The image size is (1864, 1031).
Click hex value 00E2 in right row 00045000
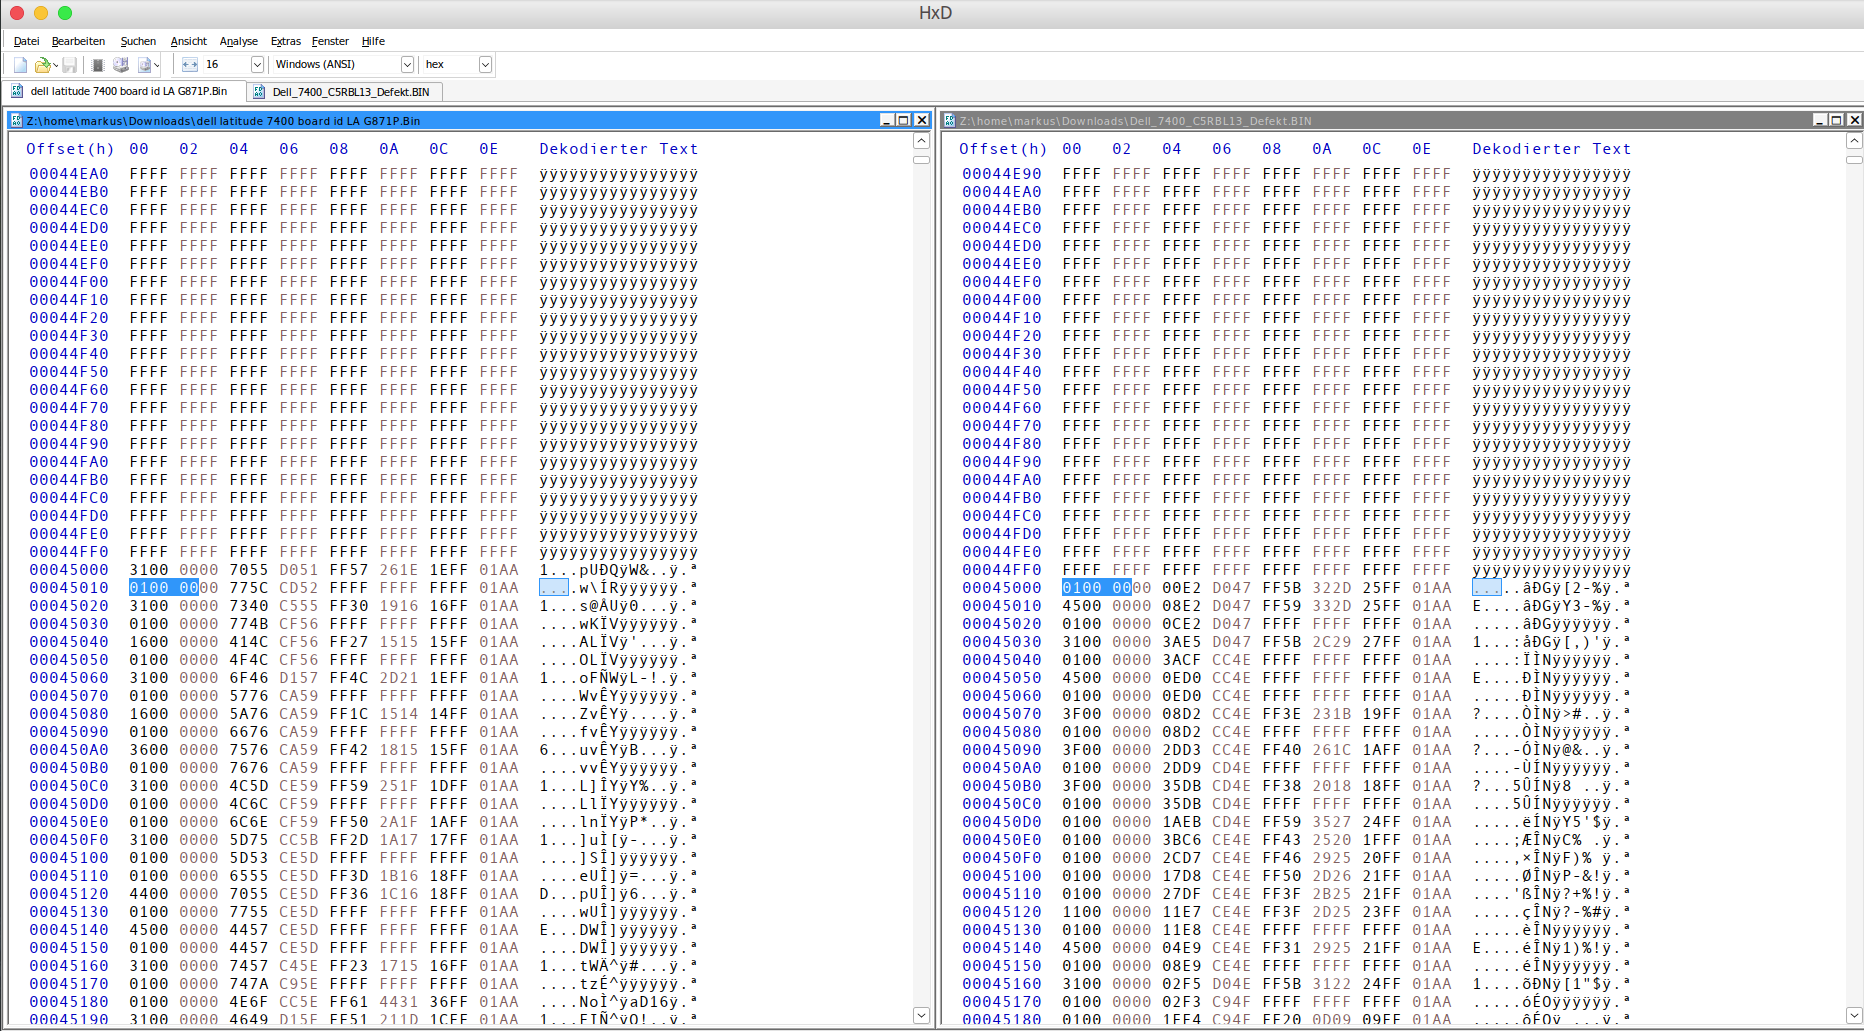1182,588
